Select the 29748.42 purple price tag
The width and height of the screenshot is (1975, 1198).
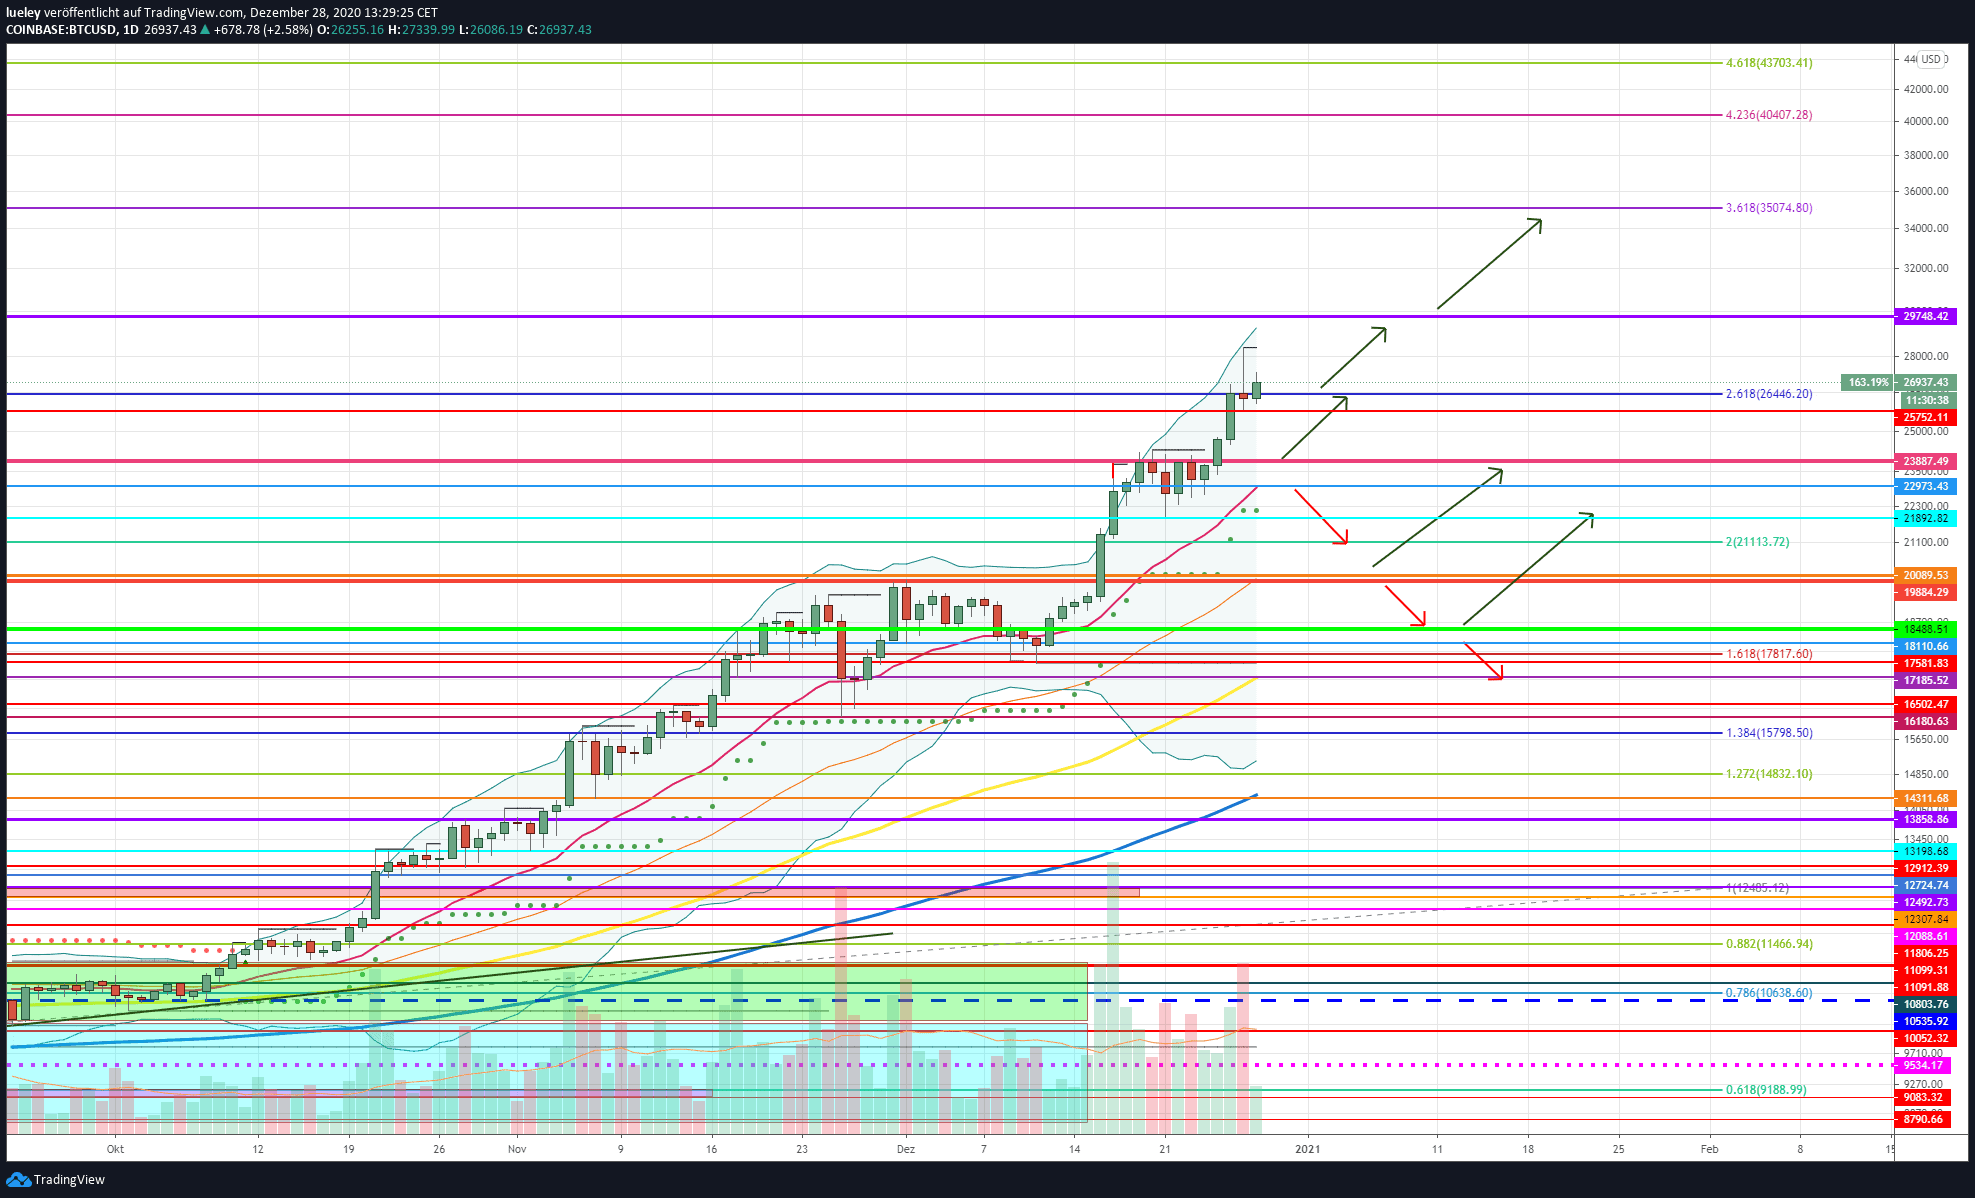[1925, 316]
